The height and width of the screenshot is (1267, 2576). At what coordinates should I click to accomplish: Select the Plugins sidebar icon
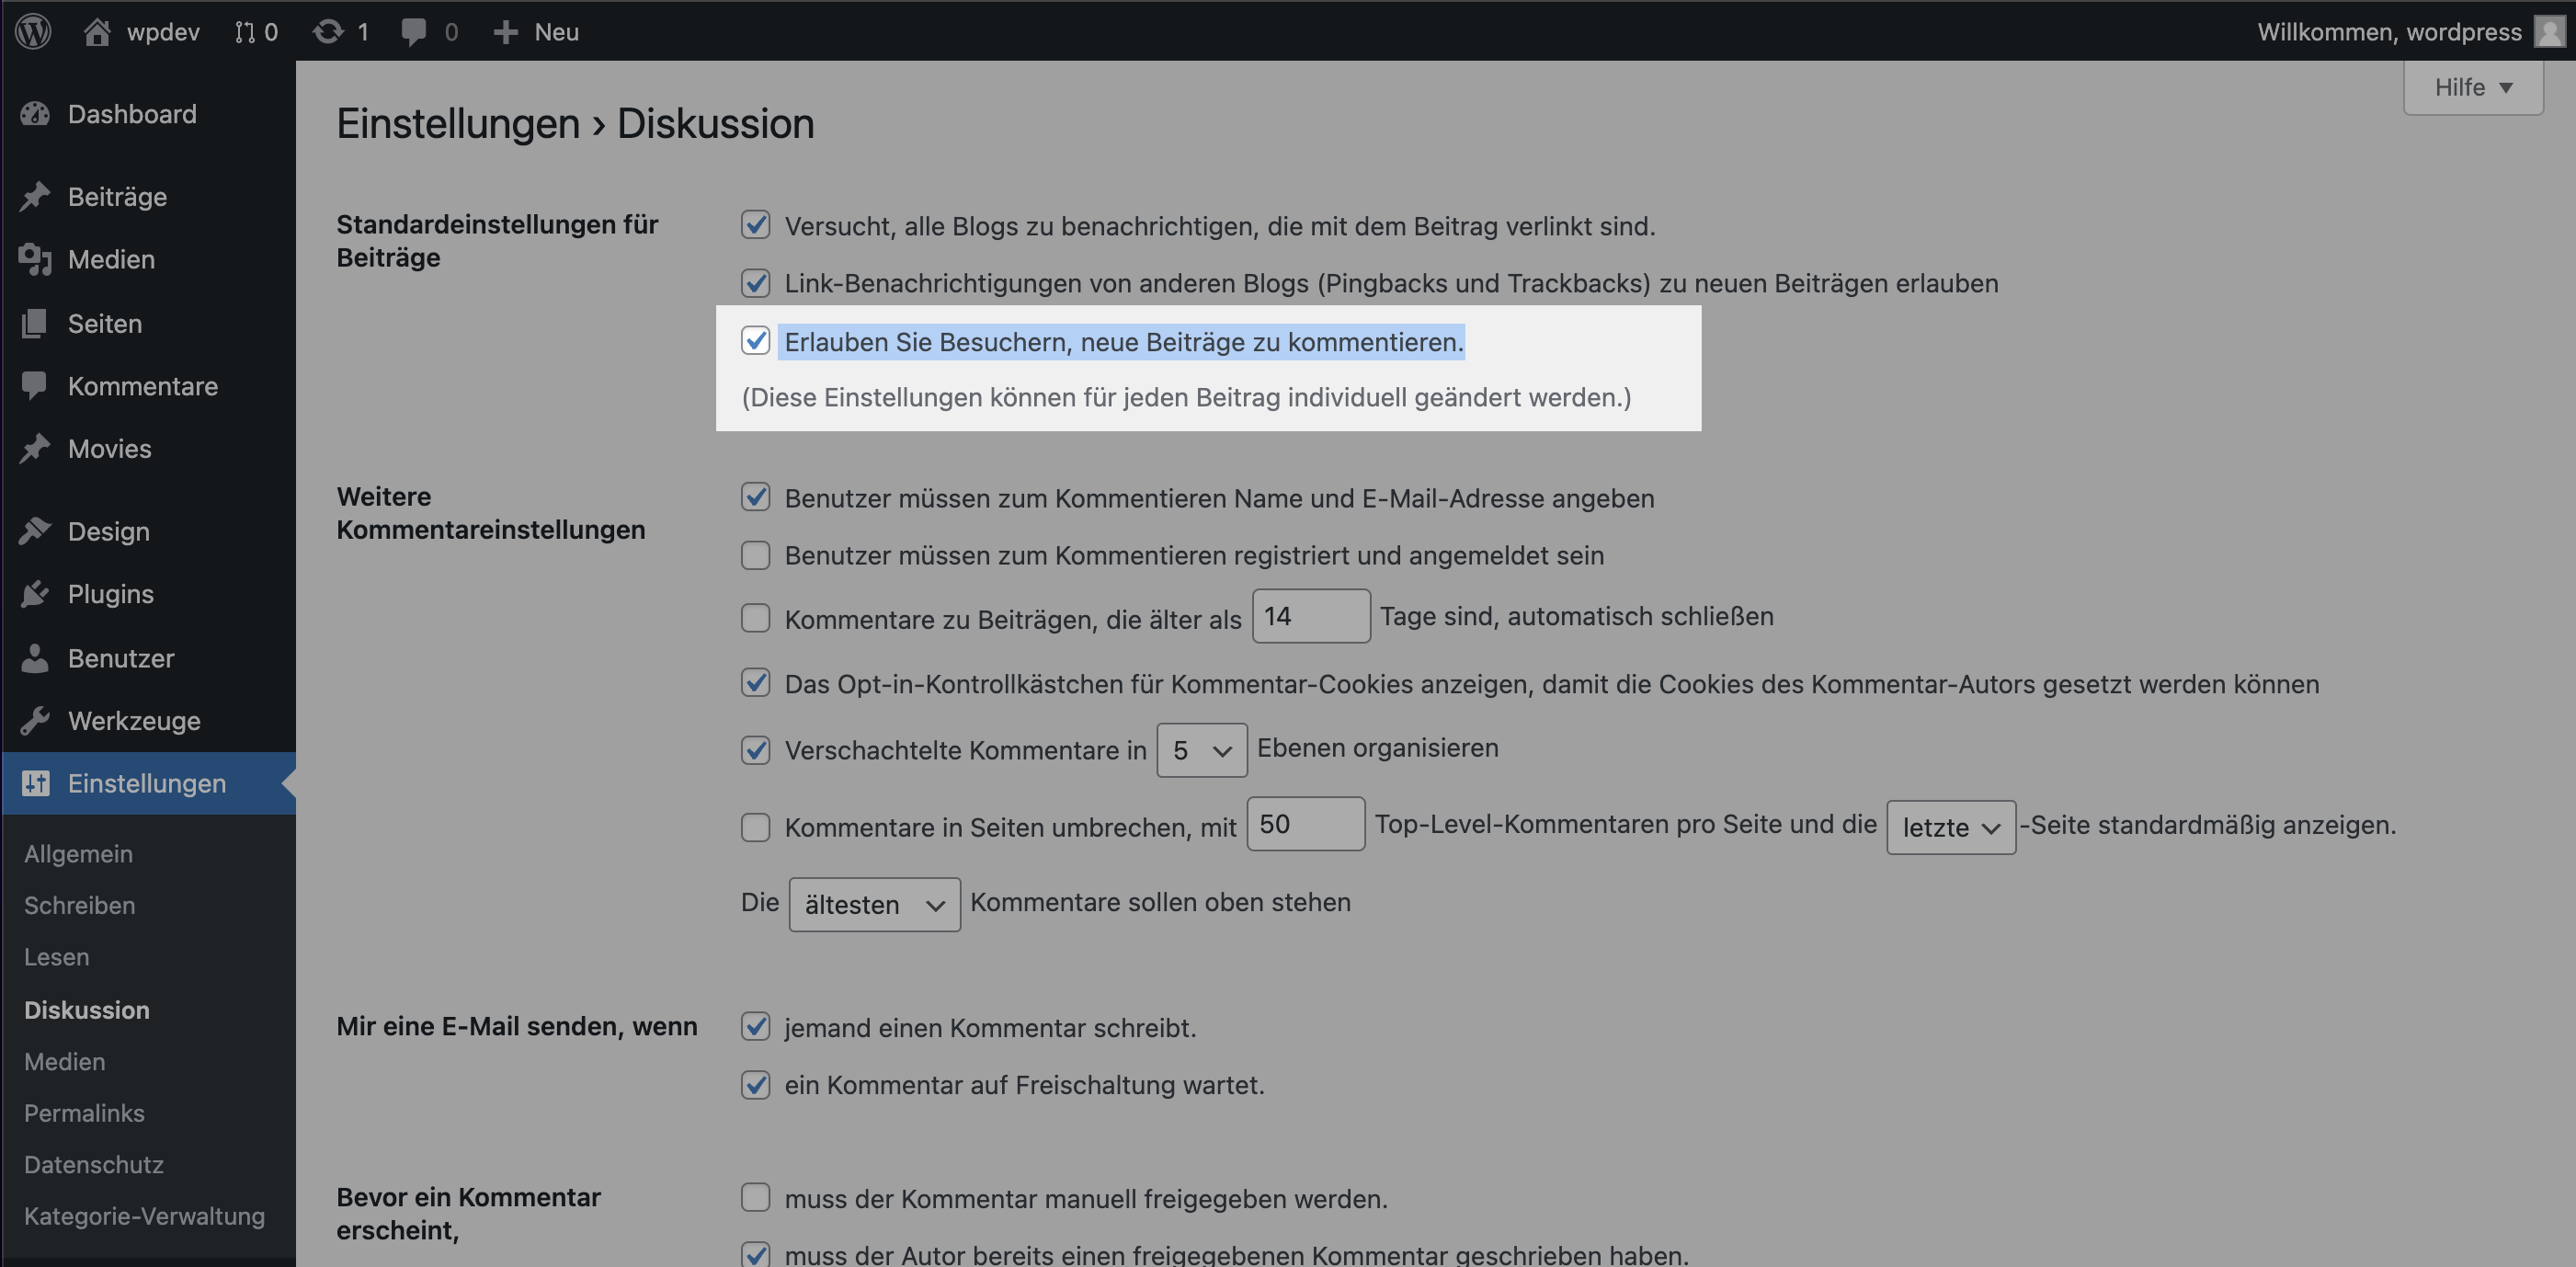pos(36,594)
